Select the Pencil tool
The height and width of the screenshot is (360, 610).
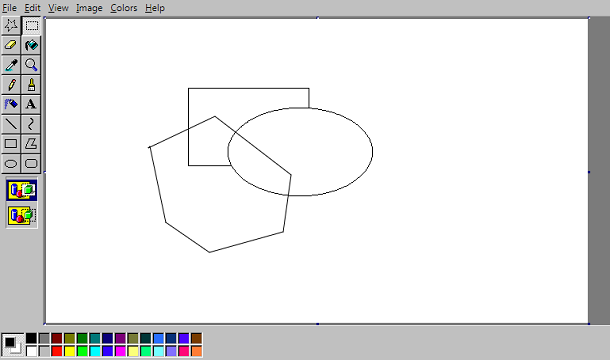[x=11, y=84]
